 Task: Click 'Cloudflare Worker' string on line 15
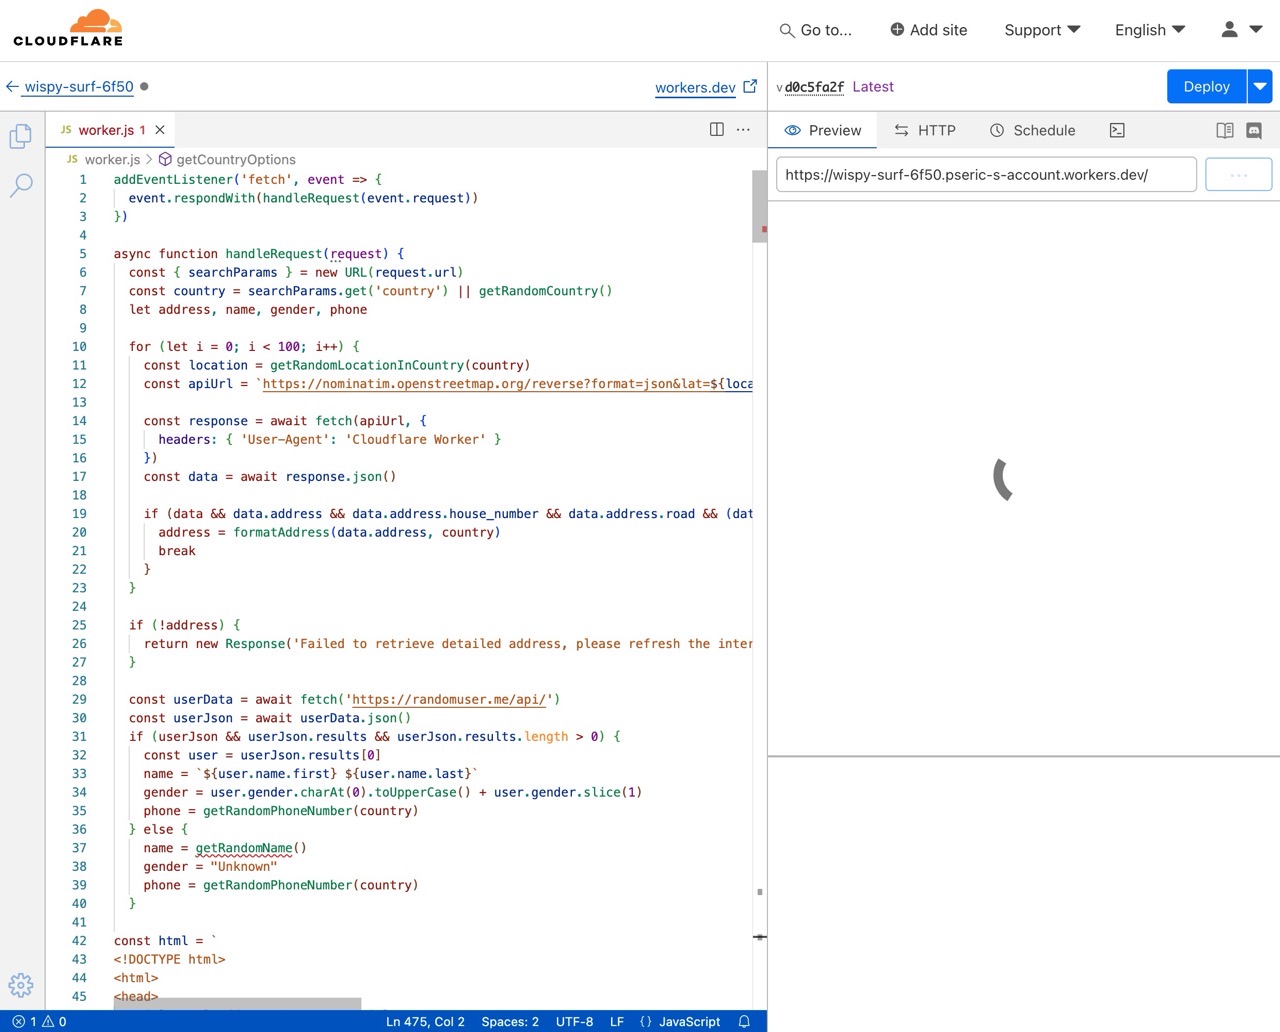[416, 440]
